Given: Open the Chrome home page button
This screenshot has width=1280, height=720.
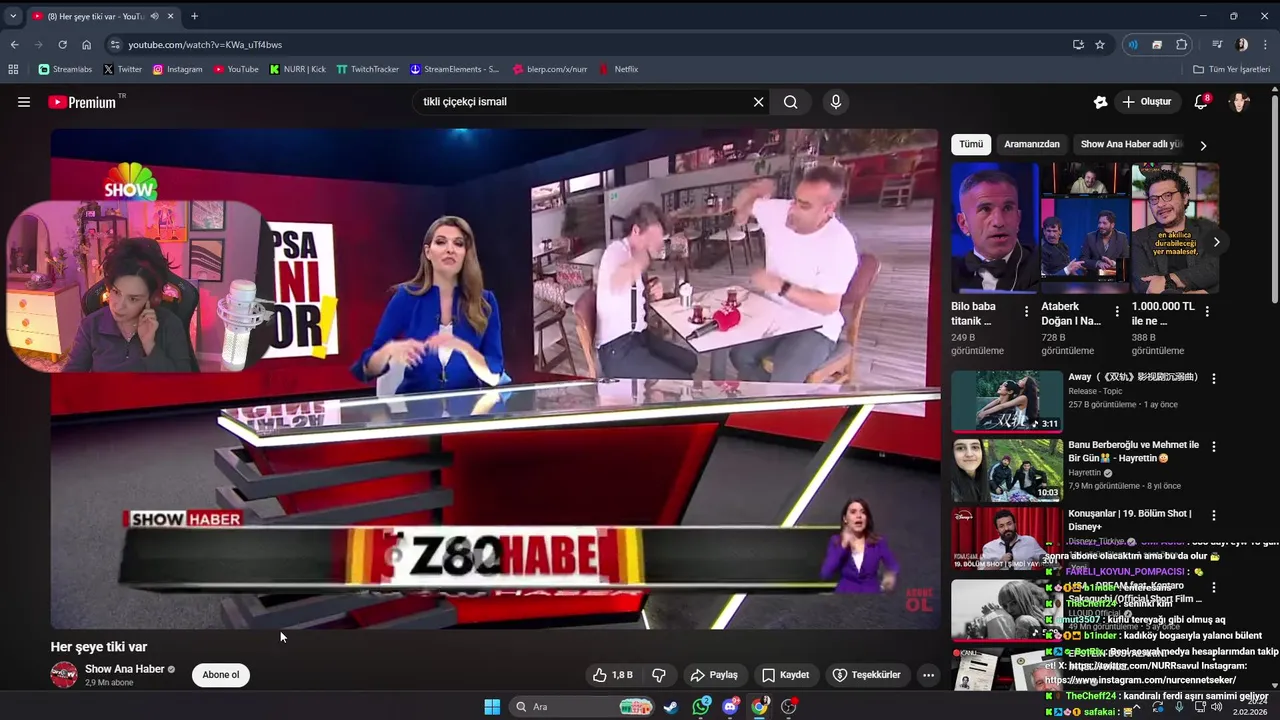Looking at the screenshot, I should 86,45.
